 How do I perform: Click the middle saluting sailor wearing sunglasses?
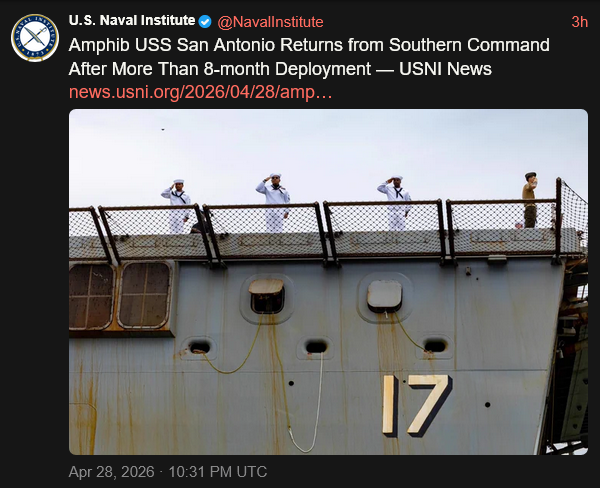point(274,202)
